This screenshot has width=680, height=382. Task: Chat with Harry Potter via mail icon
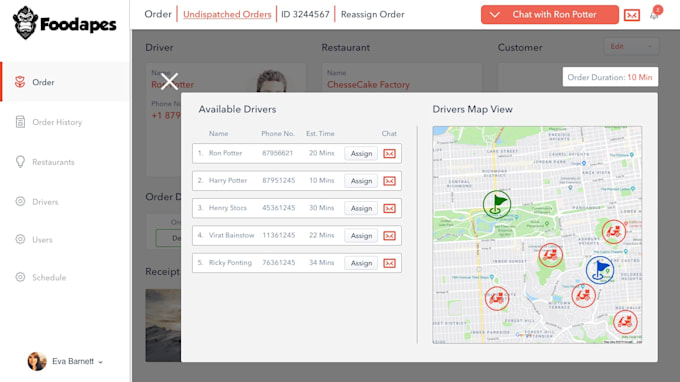click(389, 181)
